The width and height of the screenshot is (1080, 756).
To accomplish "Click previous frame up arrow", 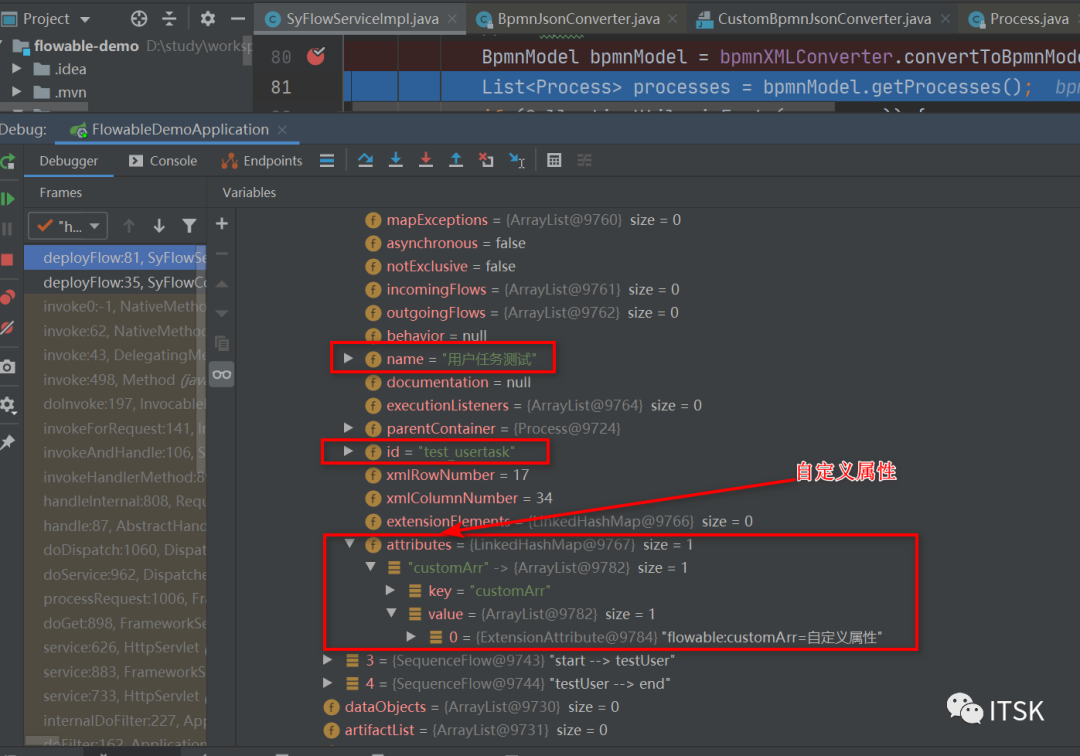I will click(x=129, y=226).
